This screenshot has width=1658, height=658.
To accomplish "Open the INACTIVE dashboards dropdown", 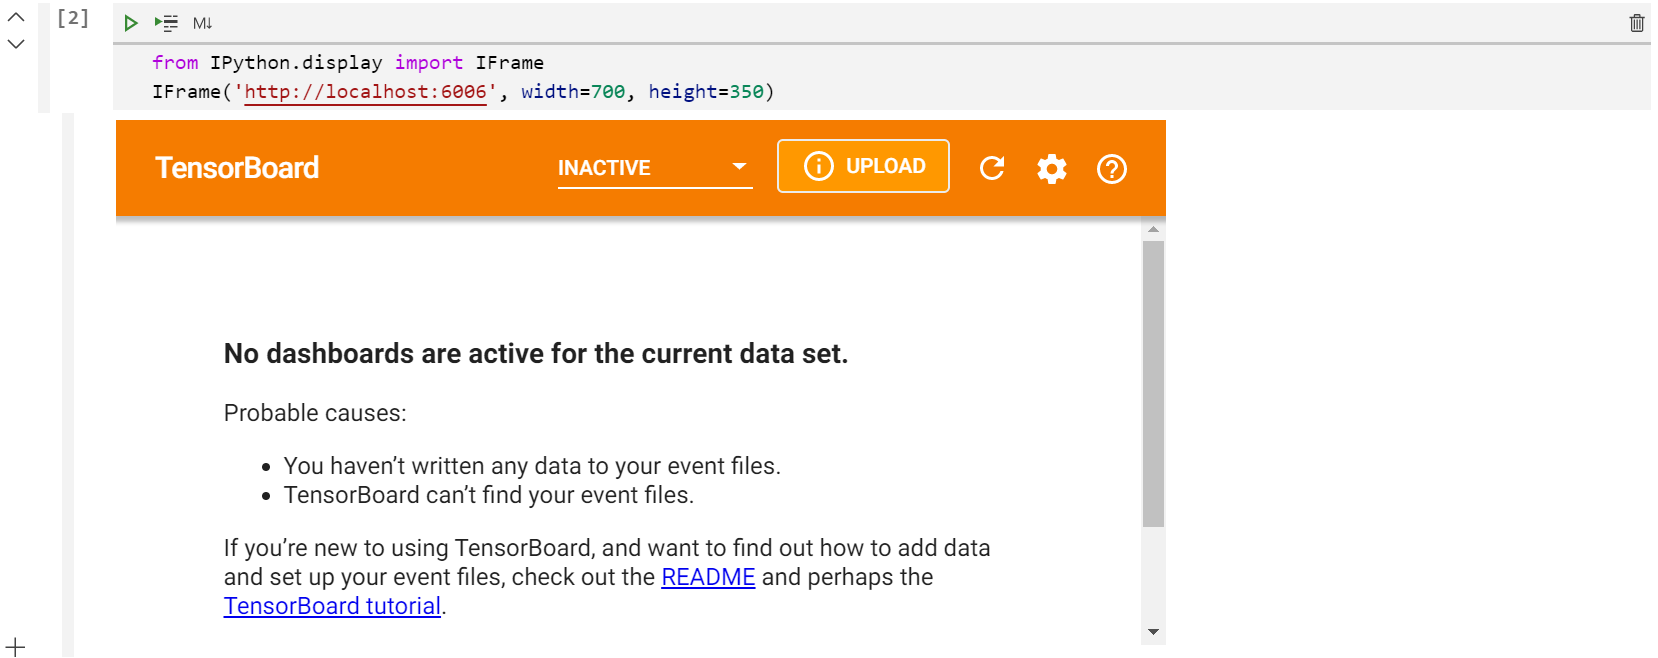I will coord(655,168).
